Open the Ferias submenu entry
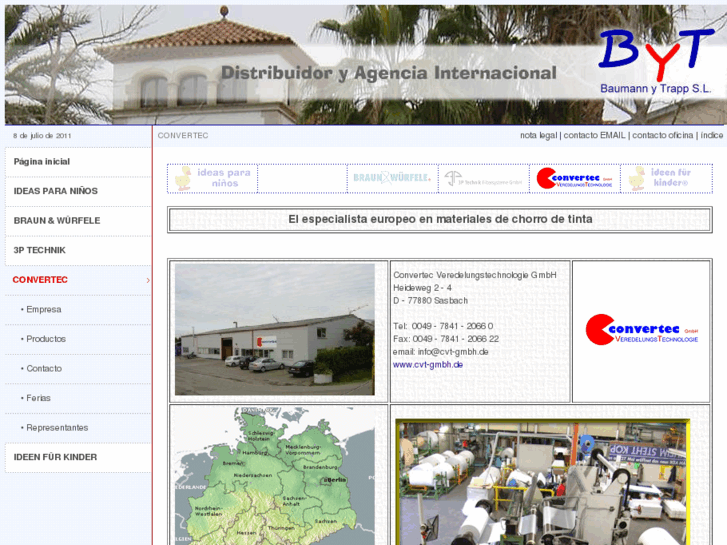Image resolution: width=727 pixels, height=545 pixels. point(36,398)
